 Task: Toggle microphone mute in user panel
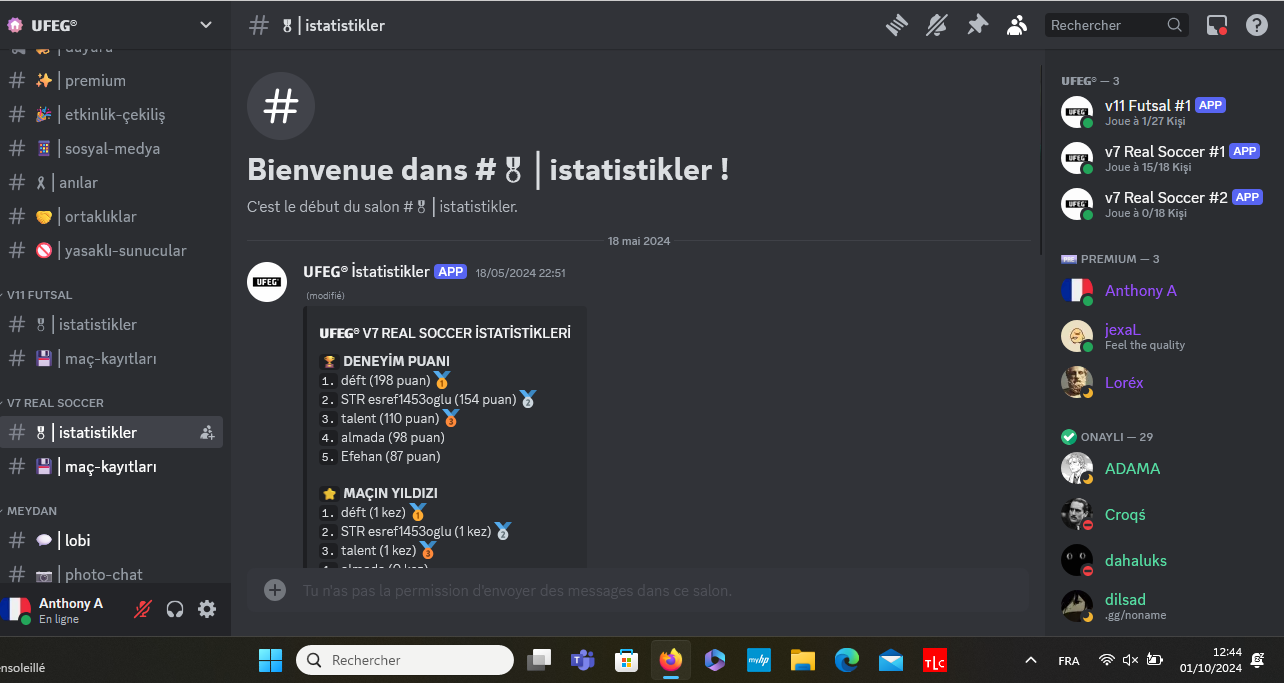(143, 609)
